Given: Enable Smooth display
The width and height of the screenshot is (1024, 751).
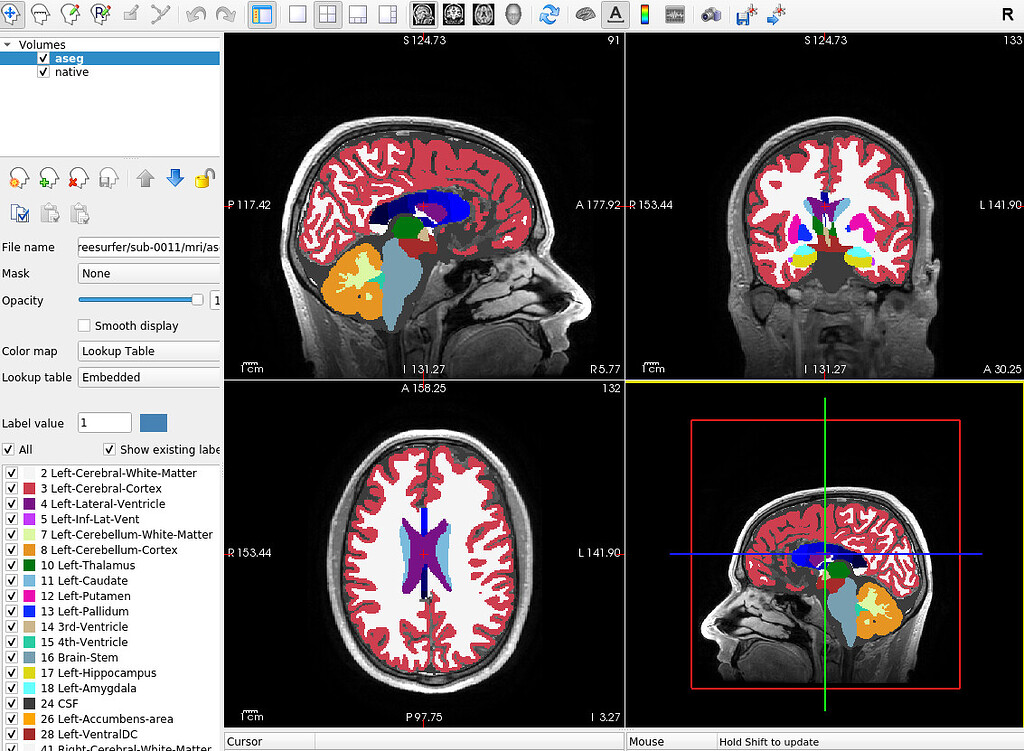Looking at the screenshot, I should [x=85, y=325].
